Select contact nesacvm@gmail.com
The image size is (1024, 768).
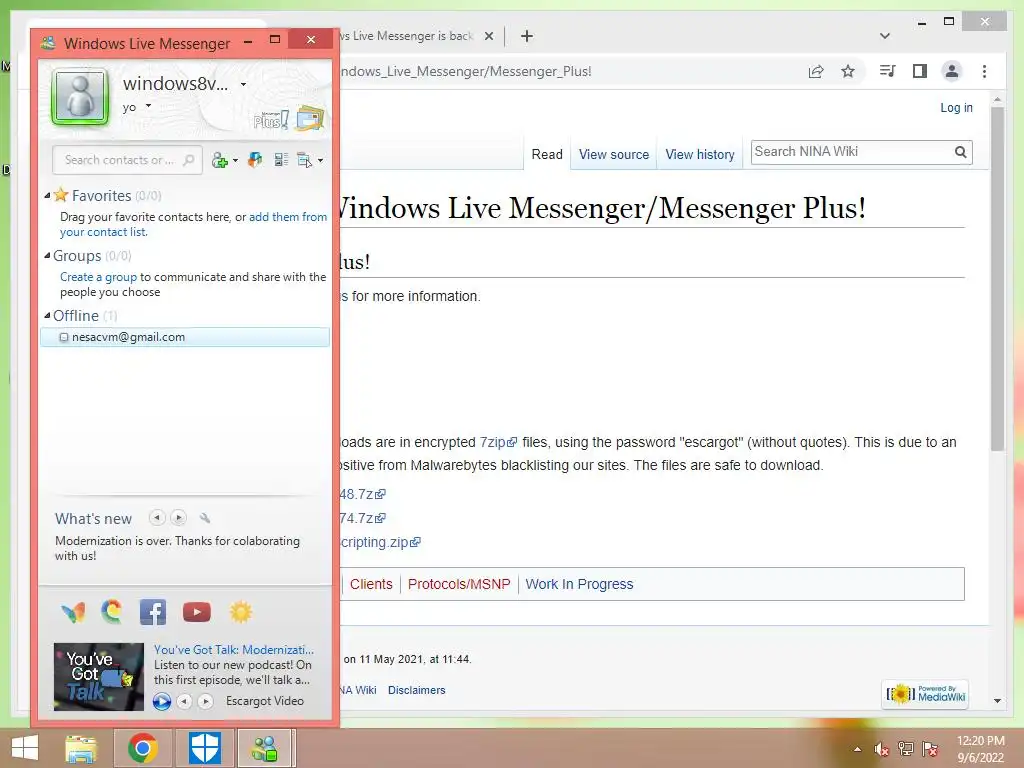pos(185,337)
